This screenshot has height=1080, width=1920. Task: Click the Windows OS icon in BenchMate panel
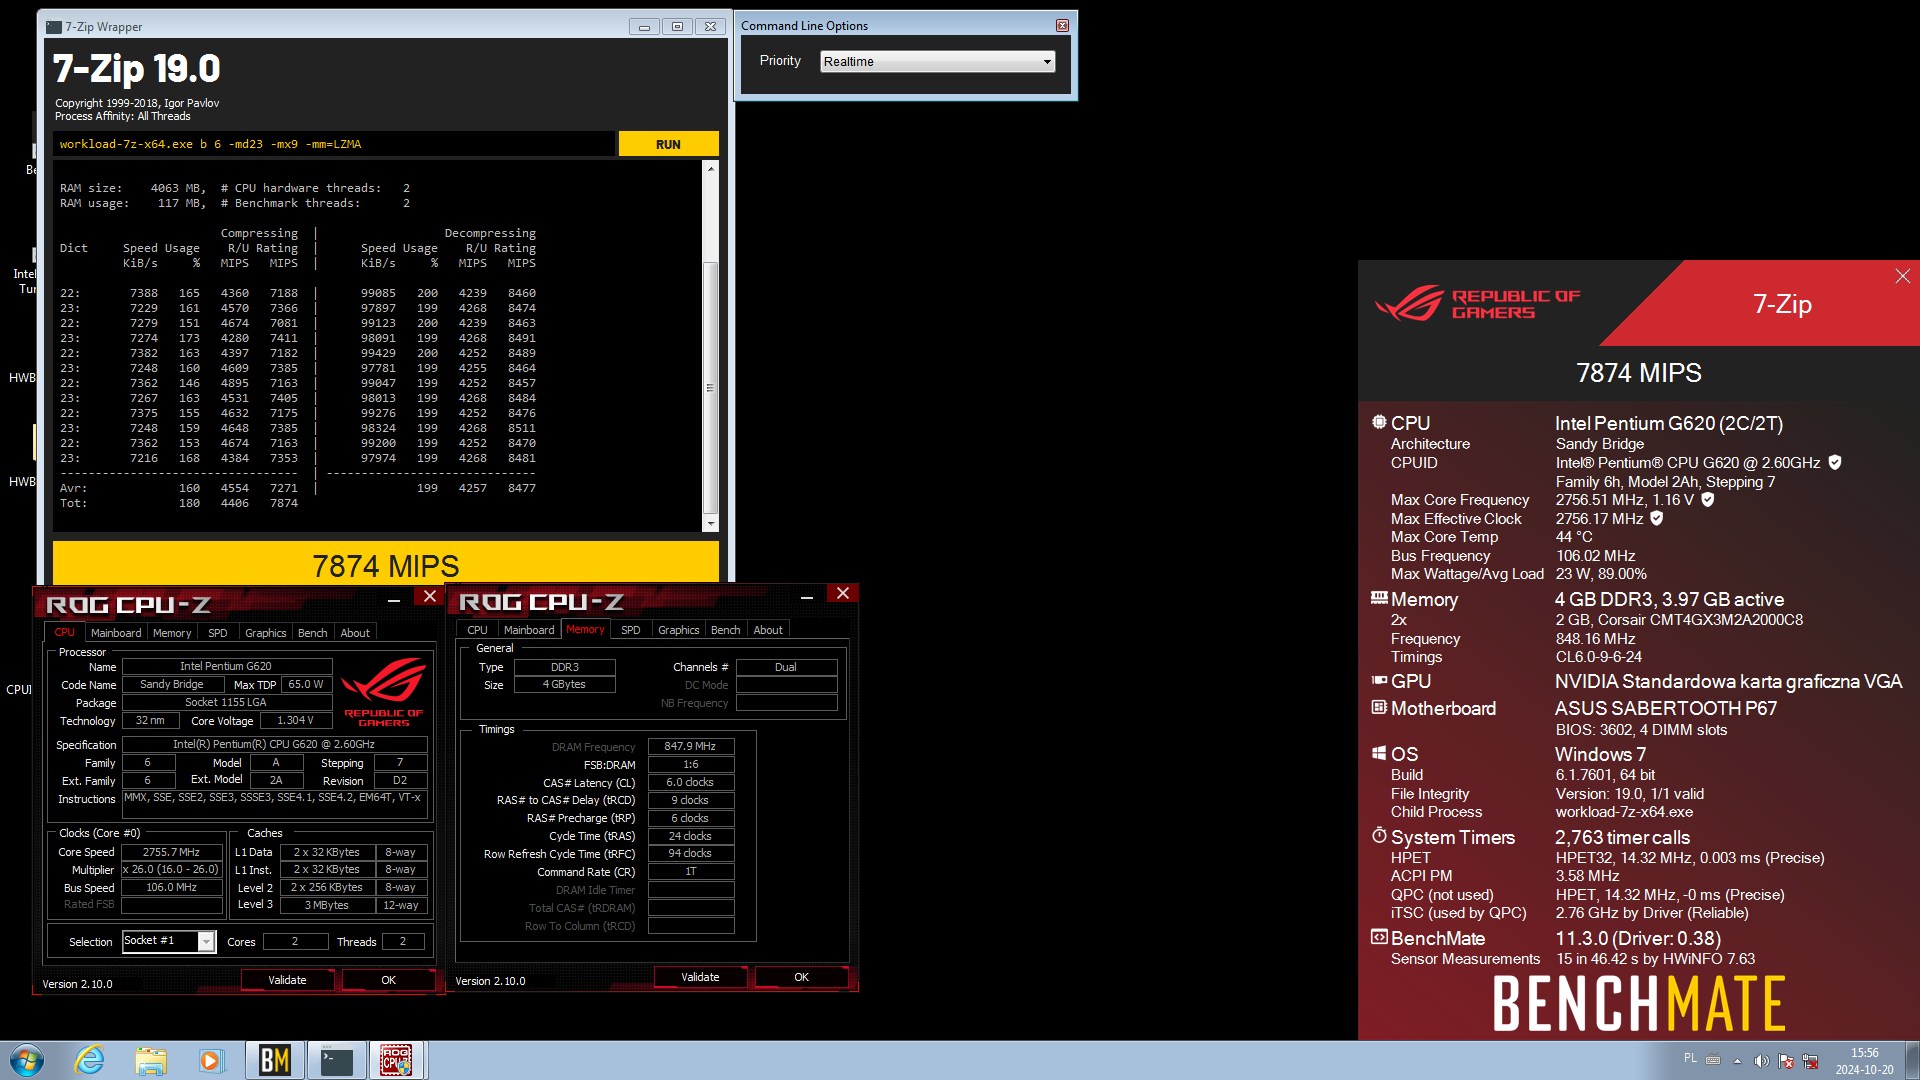pos(1379,753)
